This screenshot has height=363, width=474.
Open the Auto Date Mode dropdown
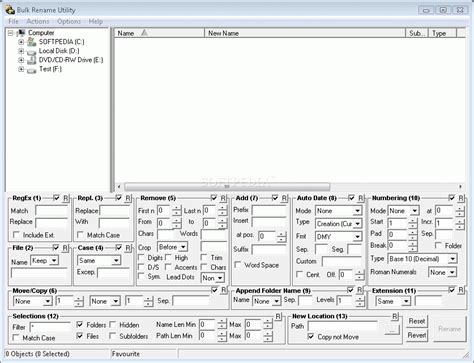pyautogui.click(x=357, y=211)
